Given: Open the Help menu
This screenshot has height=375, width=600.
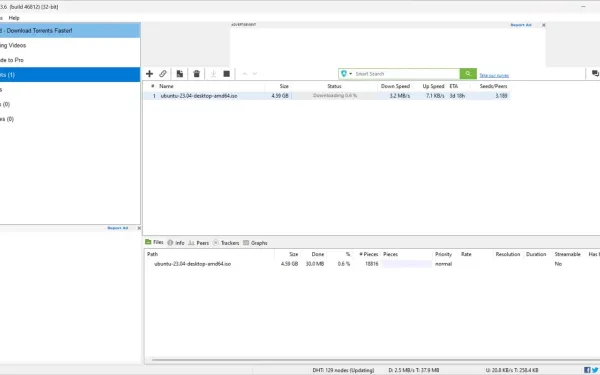Looking at the screenshot, I should point(14,18).
